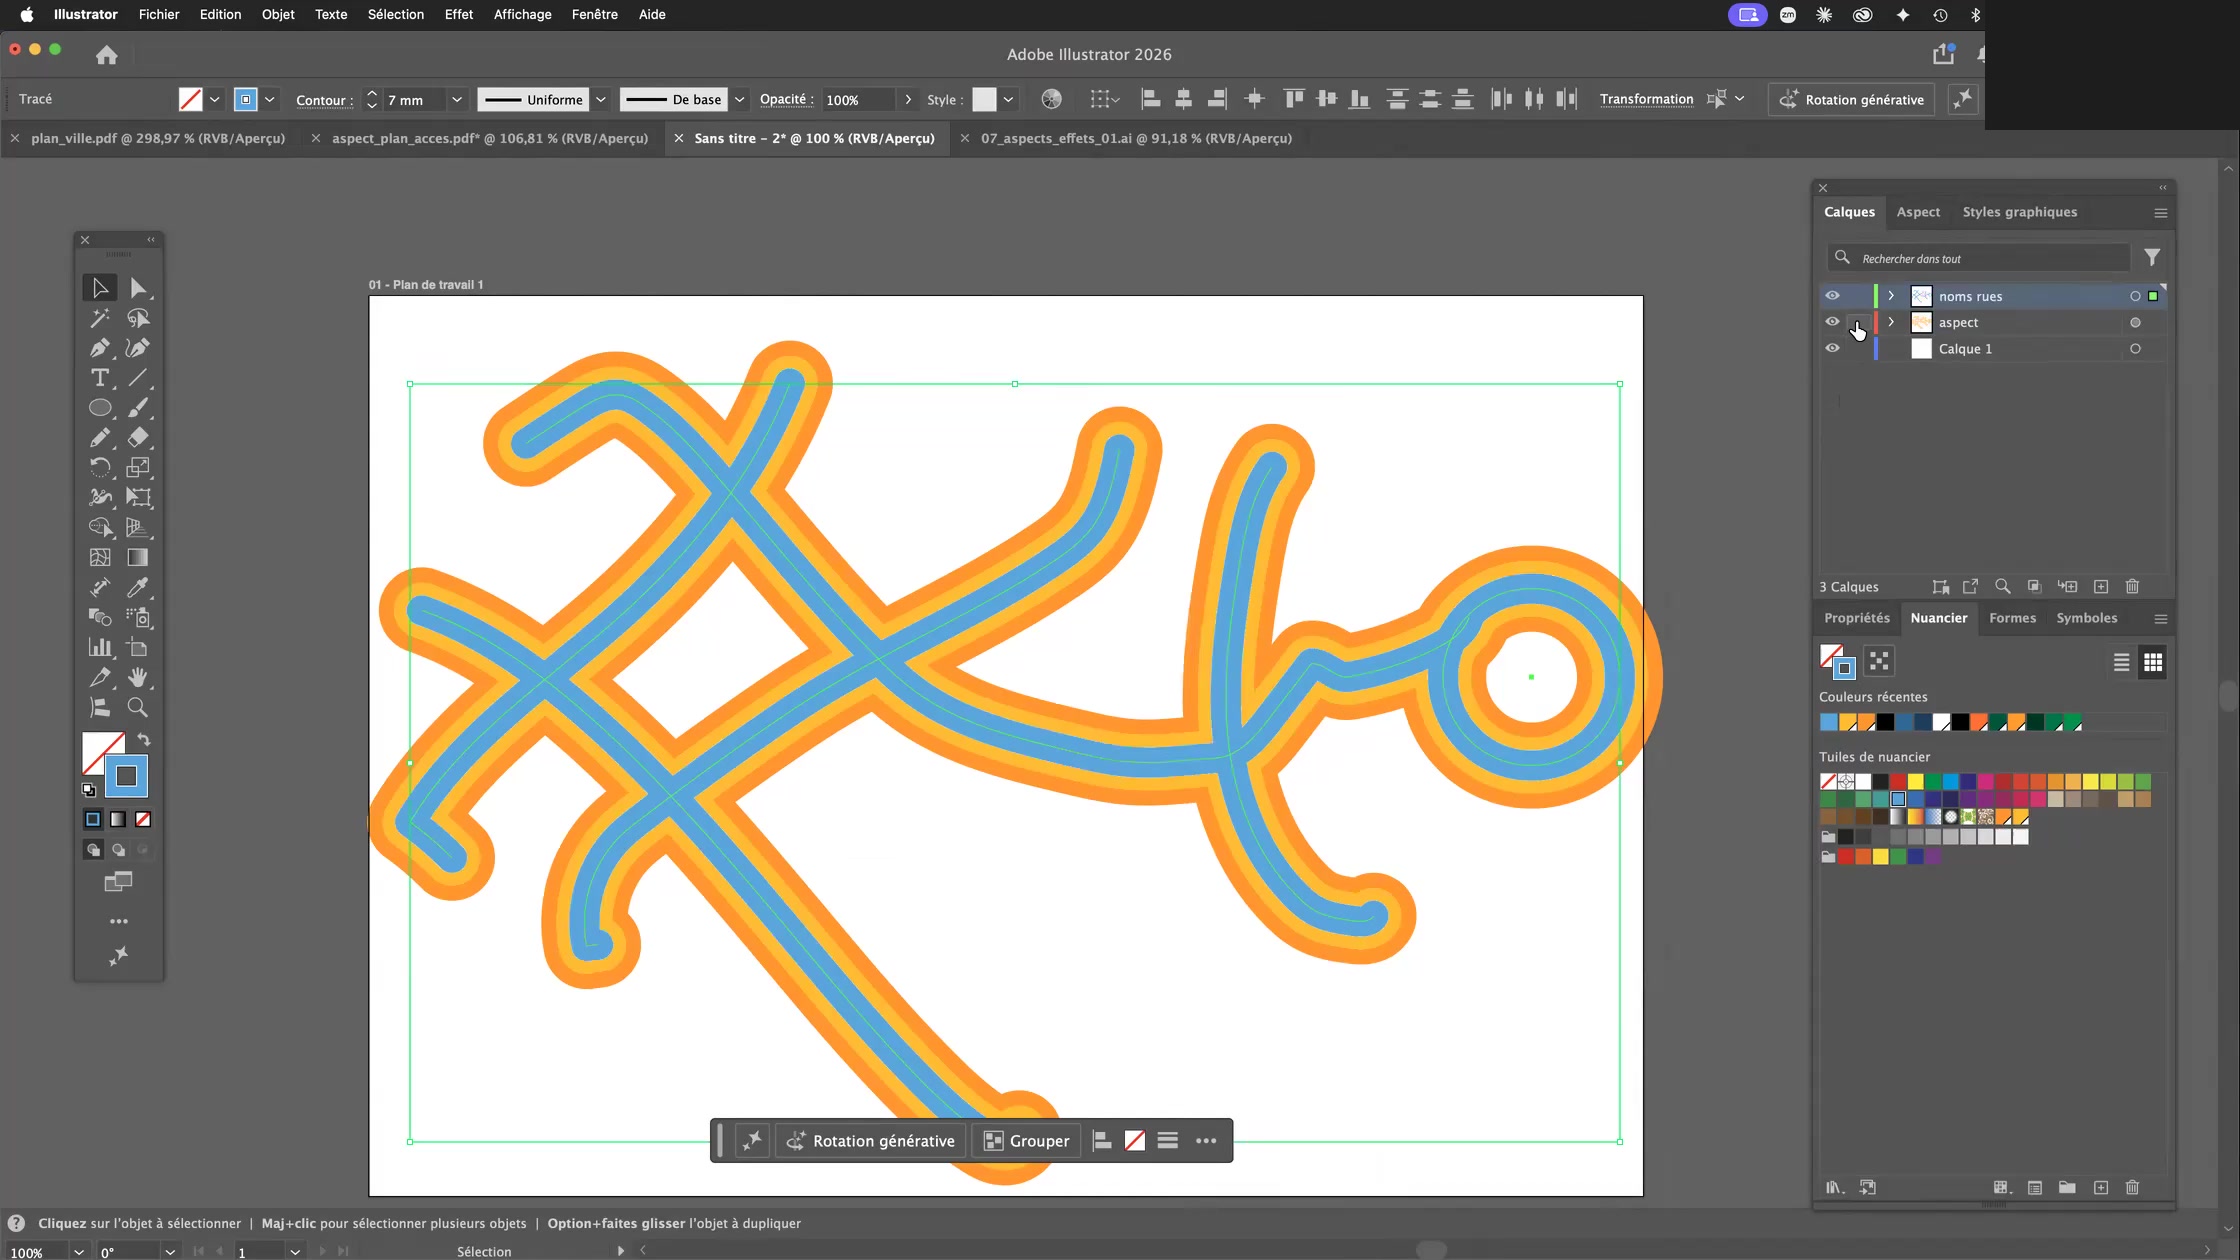Toggle visibility of Calque 1 layer
Screen dimensions: 2240x1260
click(x=1832, y=348)
